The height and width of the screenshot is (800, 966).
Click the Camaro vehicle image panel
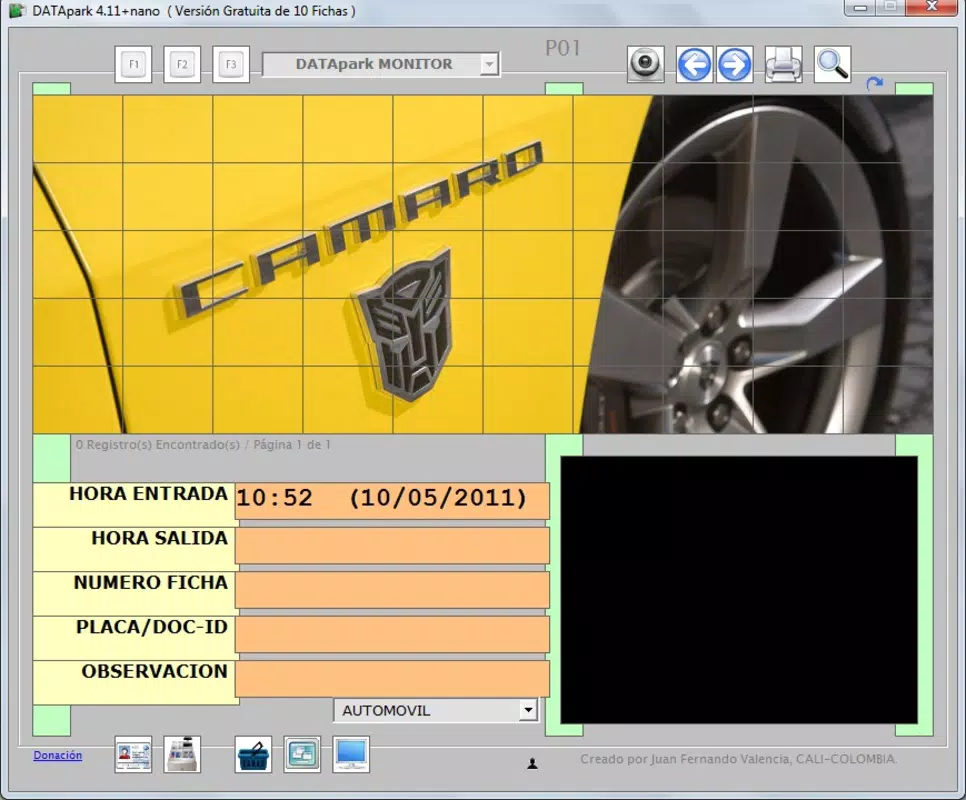click(x=483, y=264)
